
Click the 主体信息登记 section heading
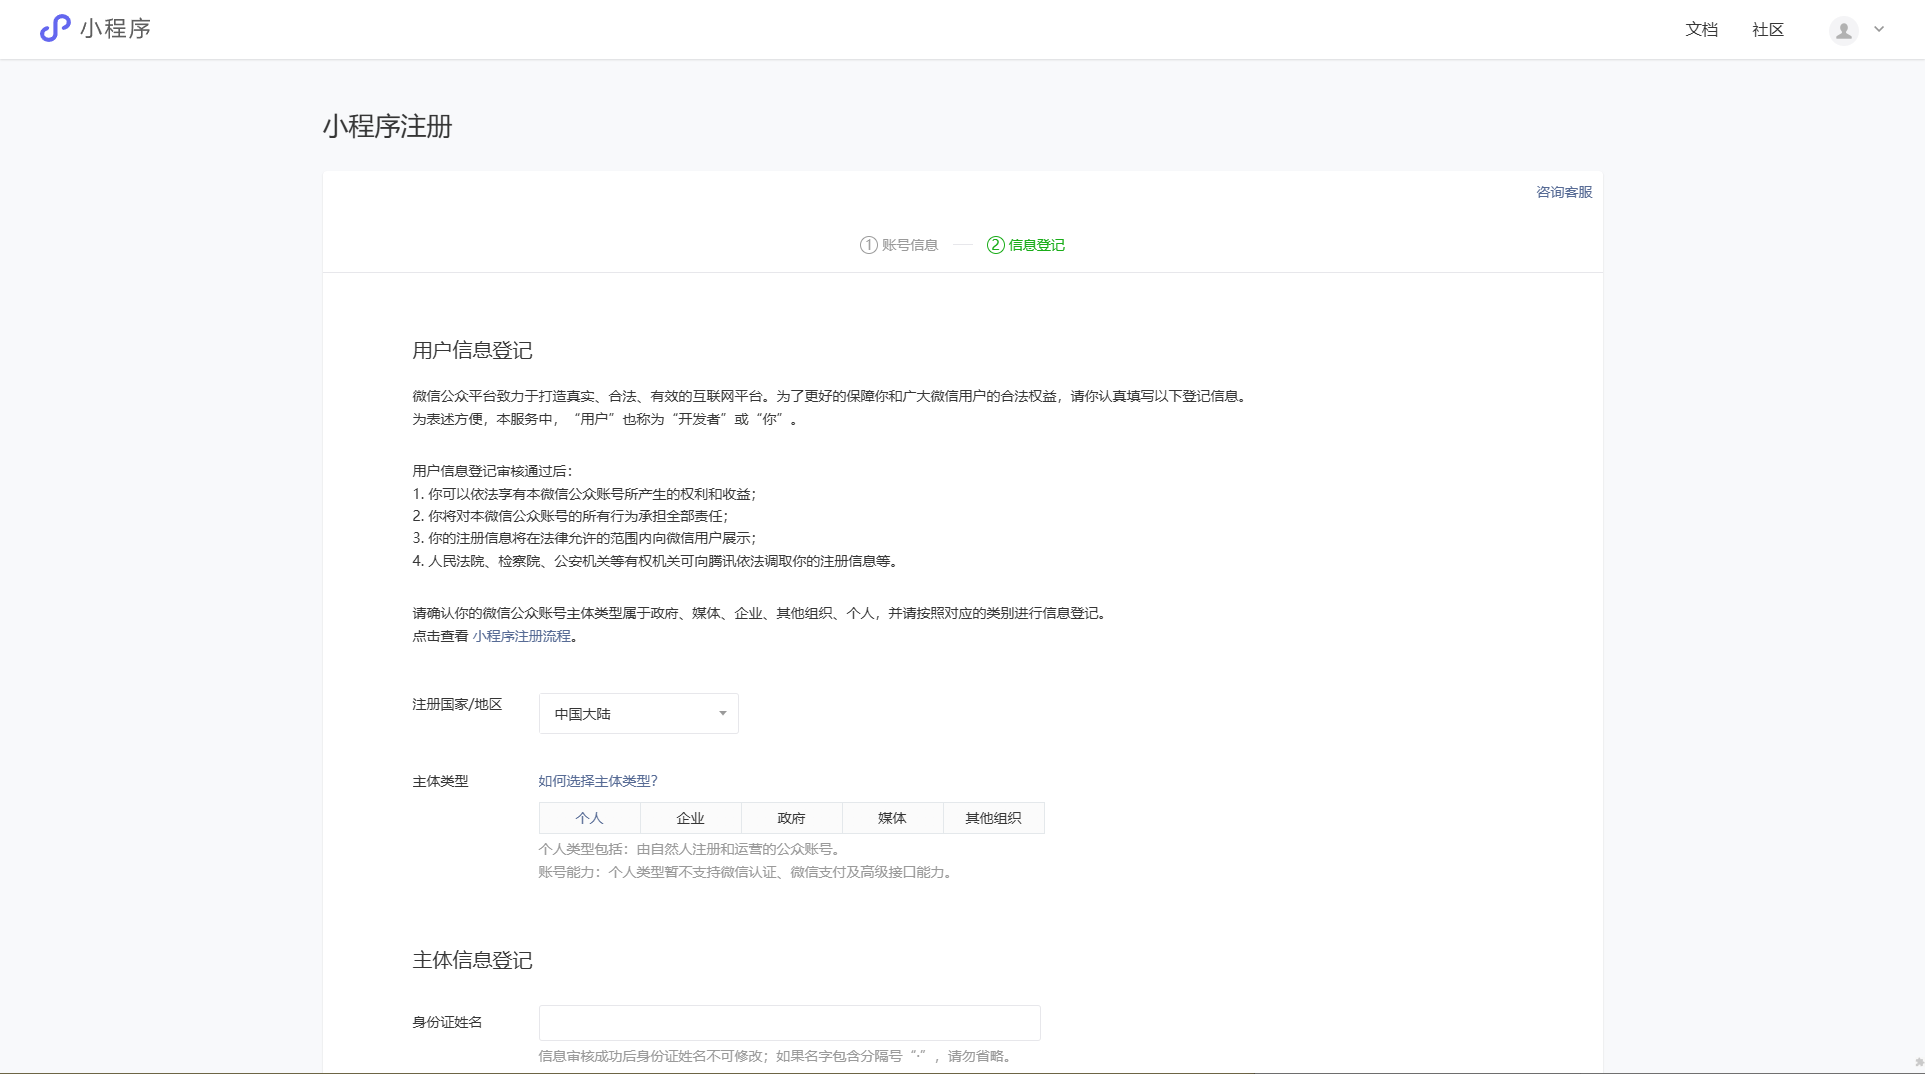coord(472,961)
